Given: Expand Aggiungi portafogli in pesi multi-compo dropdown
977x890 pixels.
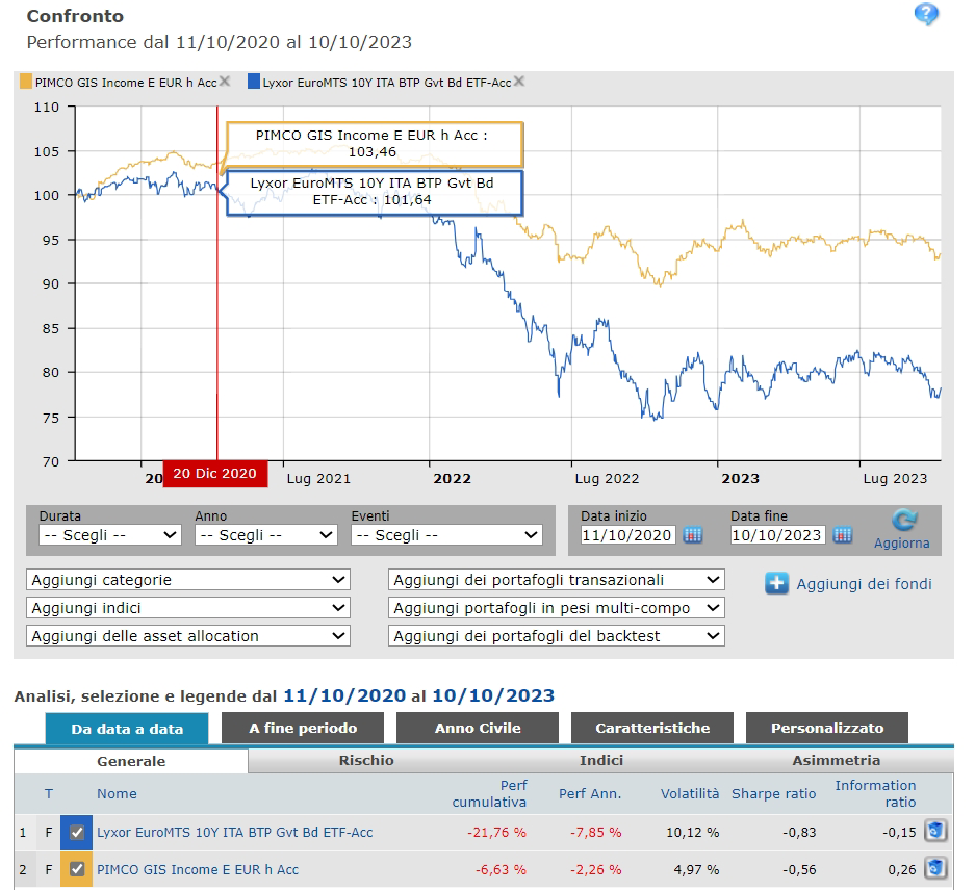Looking at the screenshot, I should (556, 608).
